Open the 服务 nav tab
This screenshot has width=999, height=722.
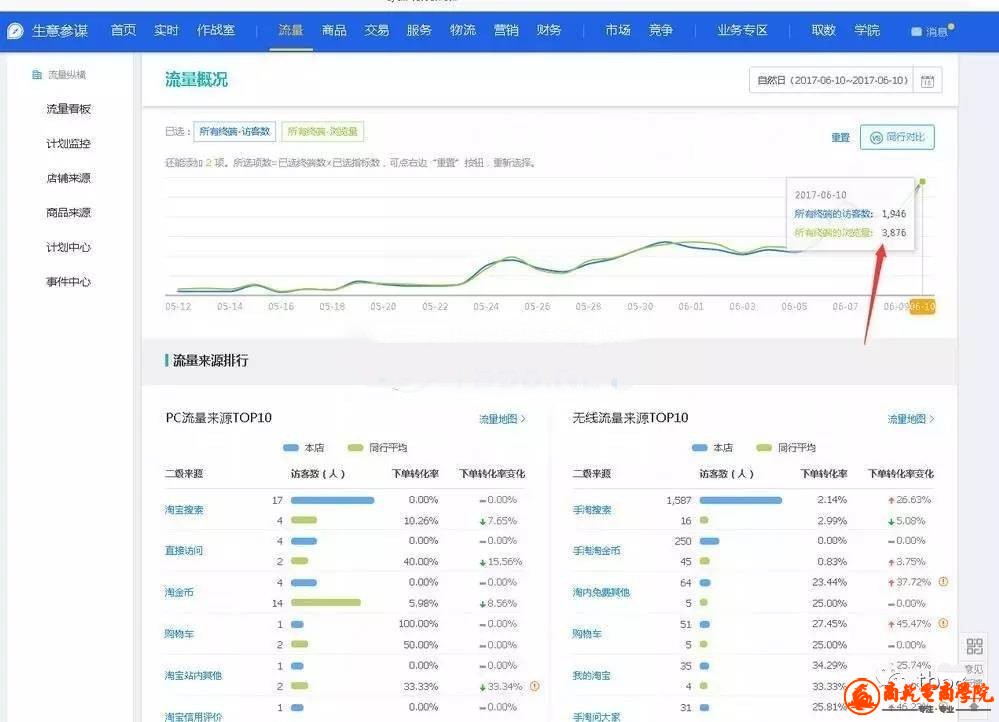click(419, 31)
